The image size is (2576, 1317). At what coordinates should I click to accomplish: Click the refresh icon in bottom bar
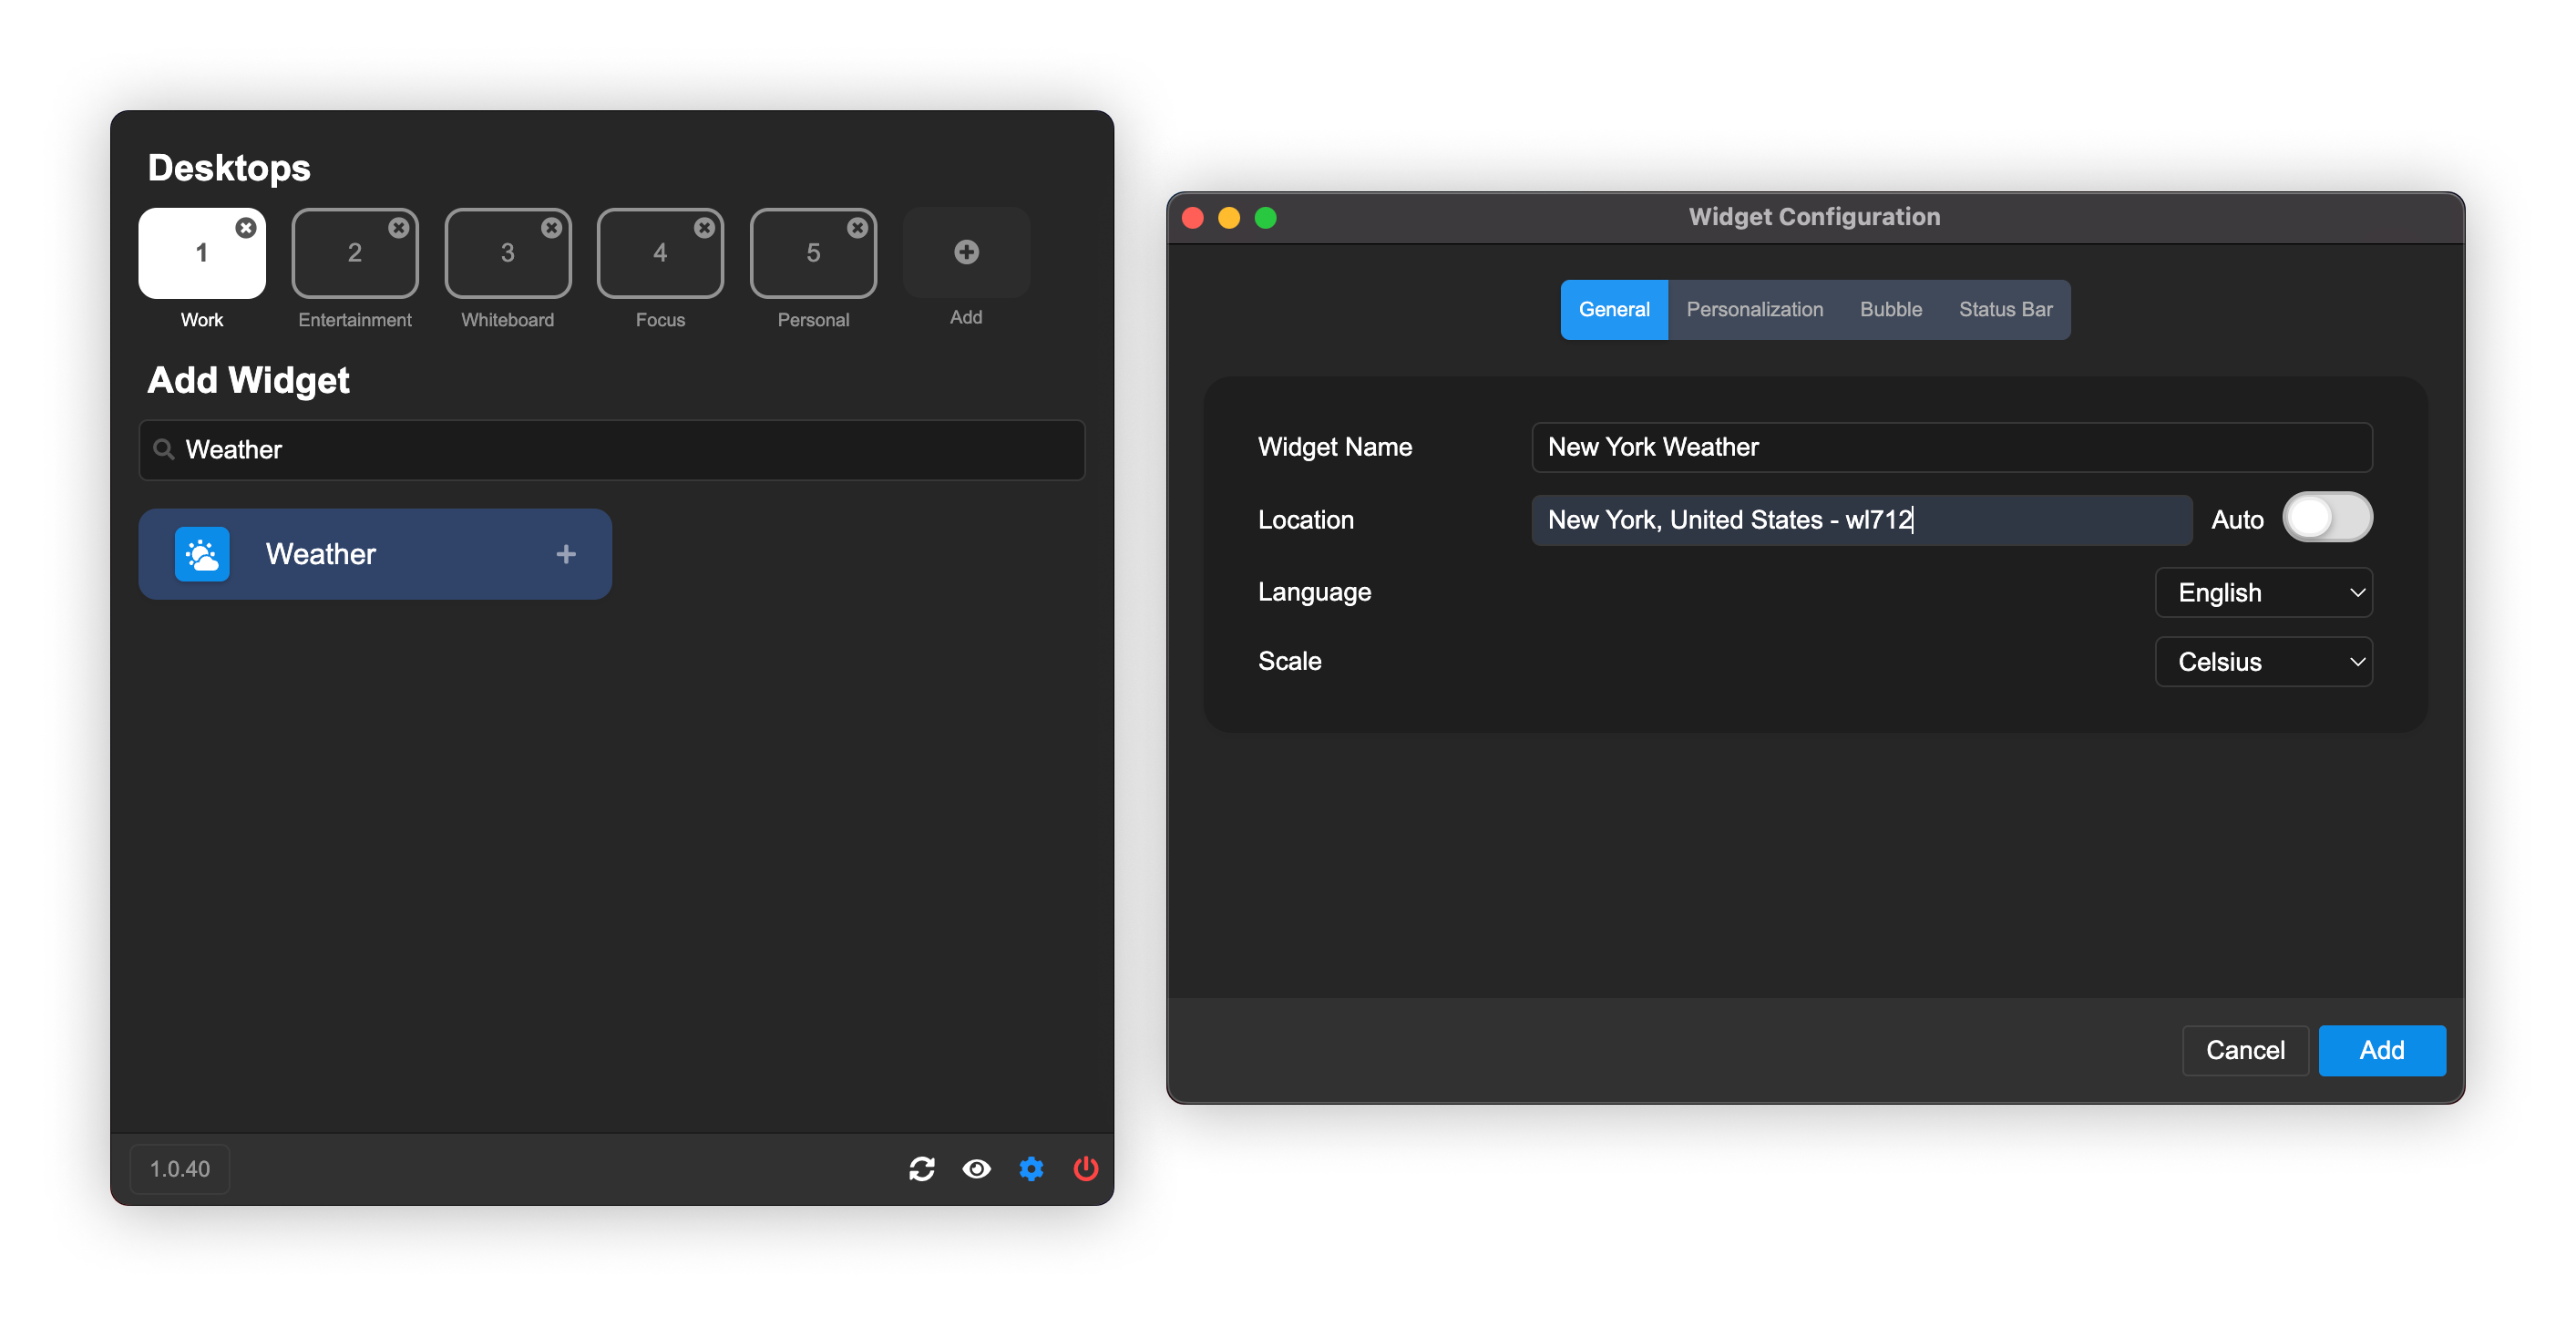[x=921, y=1168]
